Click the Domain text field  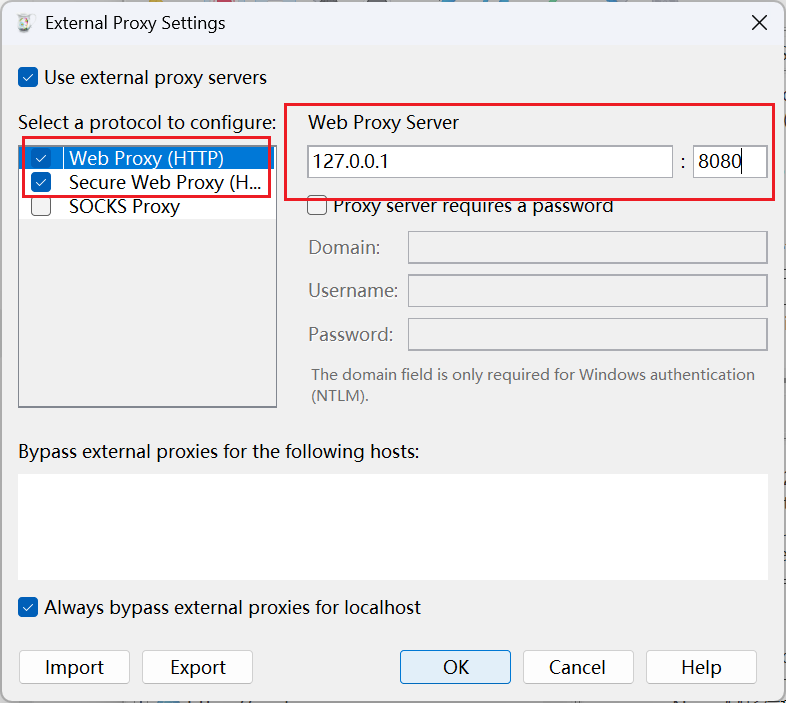587,247
